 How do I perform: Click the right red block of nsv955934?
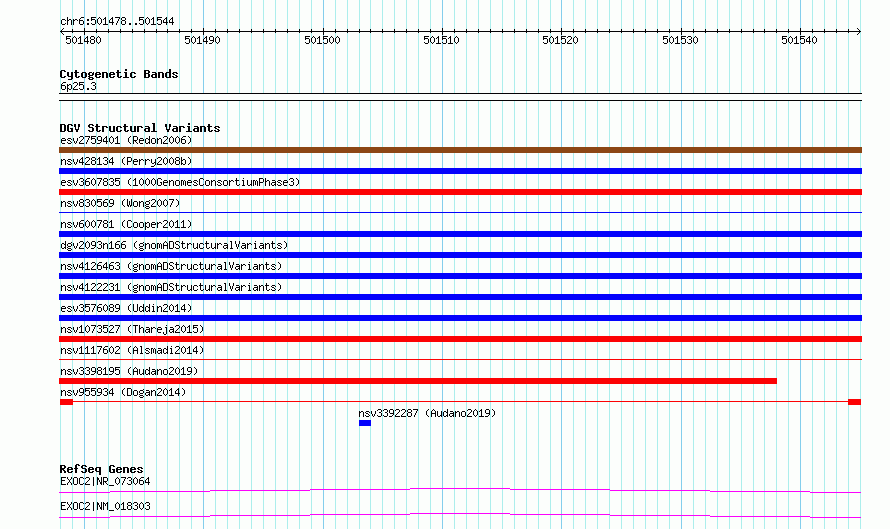coord(854,402)
